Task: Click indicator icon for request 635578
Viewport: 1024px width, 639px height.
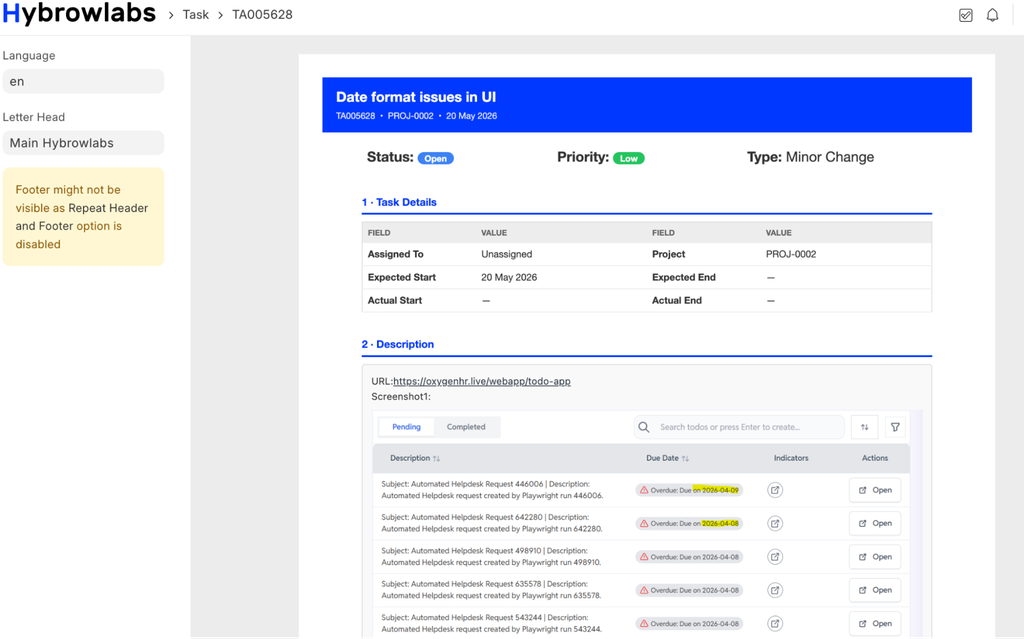Action: click(775, 590)
